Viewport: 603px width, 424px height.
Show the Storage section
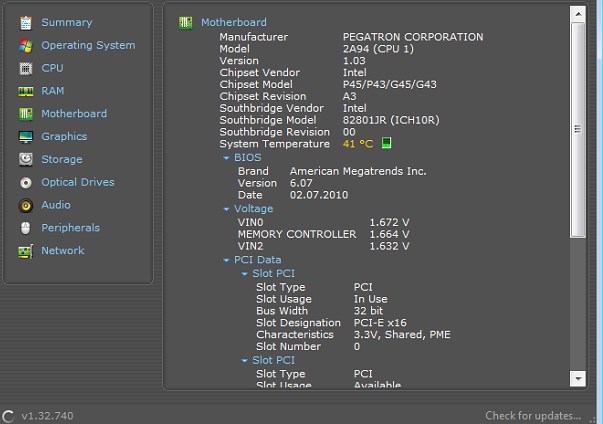click(62, 159)
